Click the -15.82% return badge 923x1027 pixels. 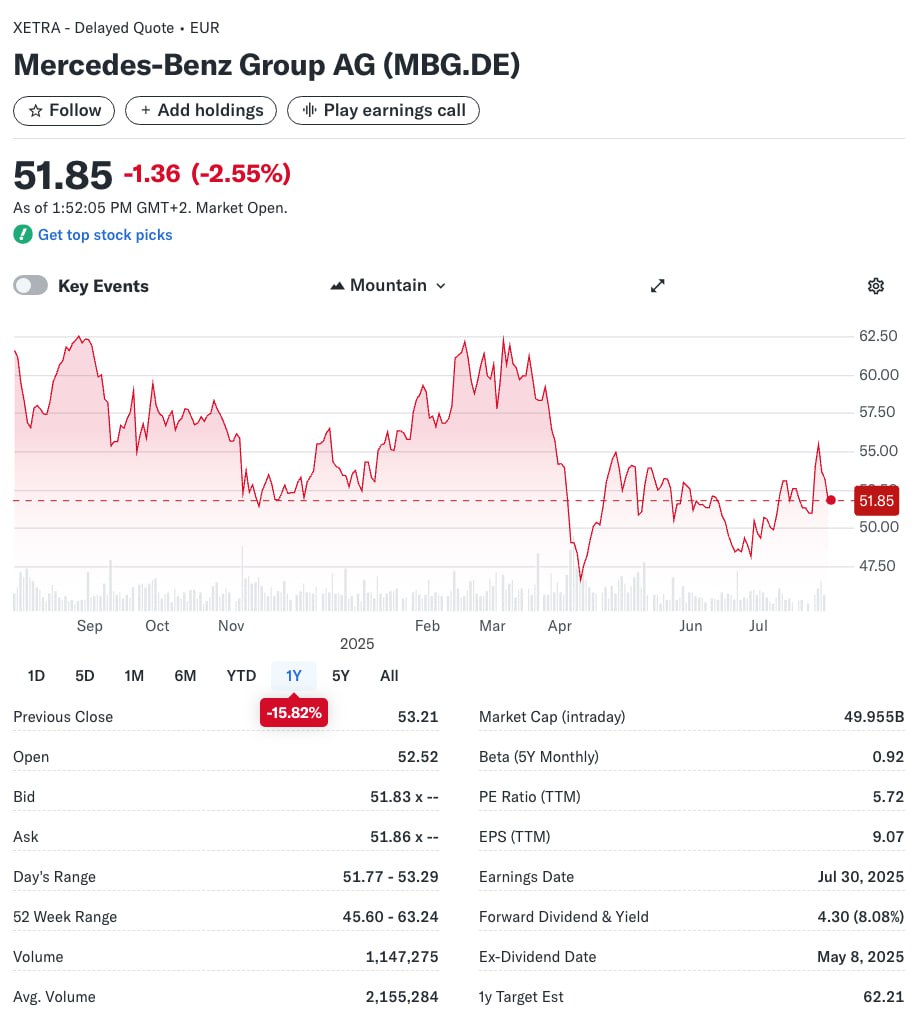tap(293, 713)
